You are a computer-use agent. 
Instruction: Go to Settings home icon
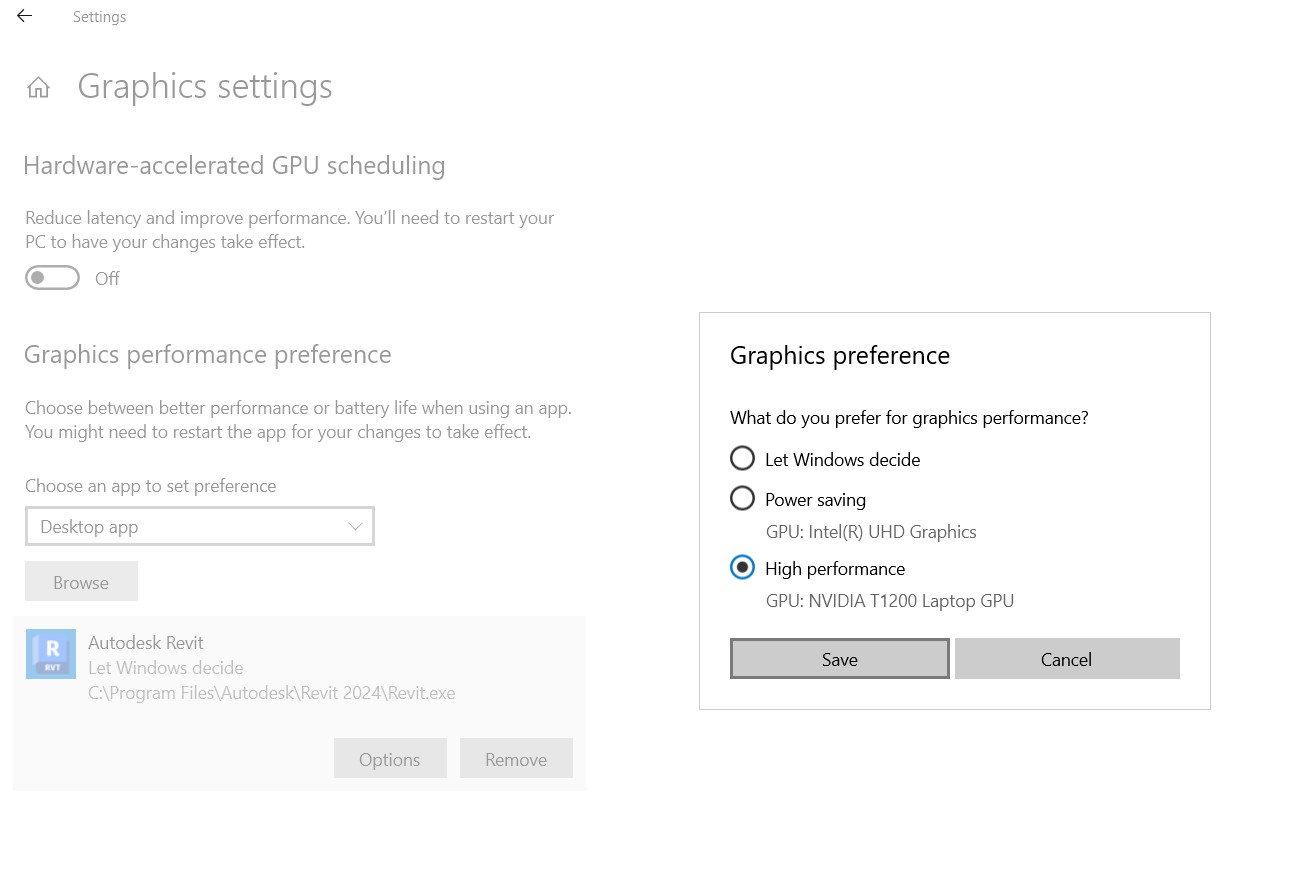pos(38,88)
